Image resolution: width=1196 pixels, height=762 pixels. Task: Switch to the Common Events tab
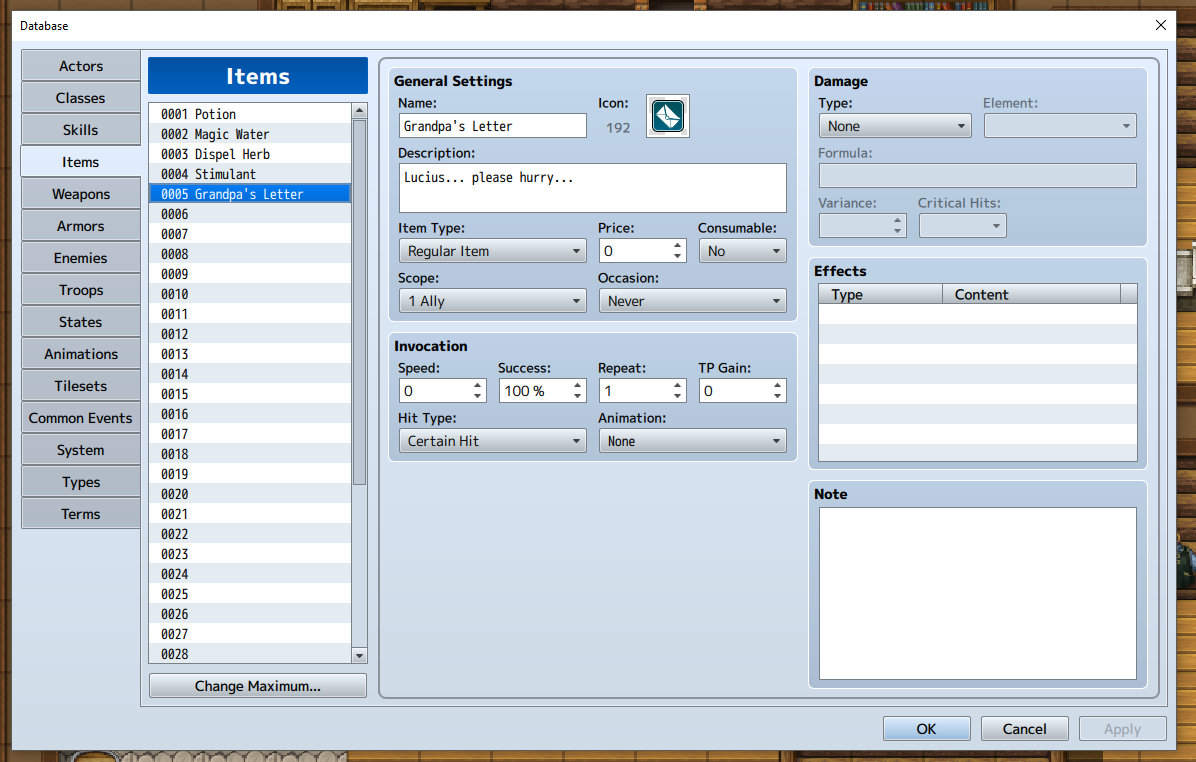tap(81, 418)
